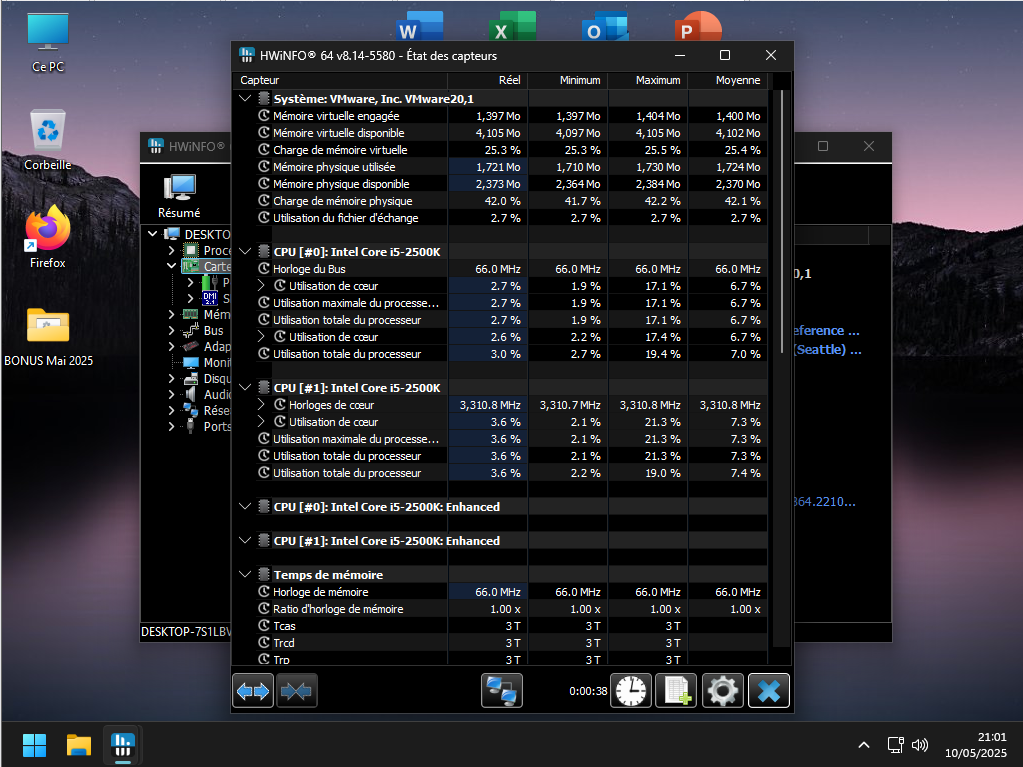The image size is (1023, 767).
Task: Select the Firefox desktop shortcut
Action: [x=48, y=237]
